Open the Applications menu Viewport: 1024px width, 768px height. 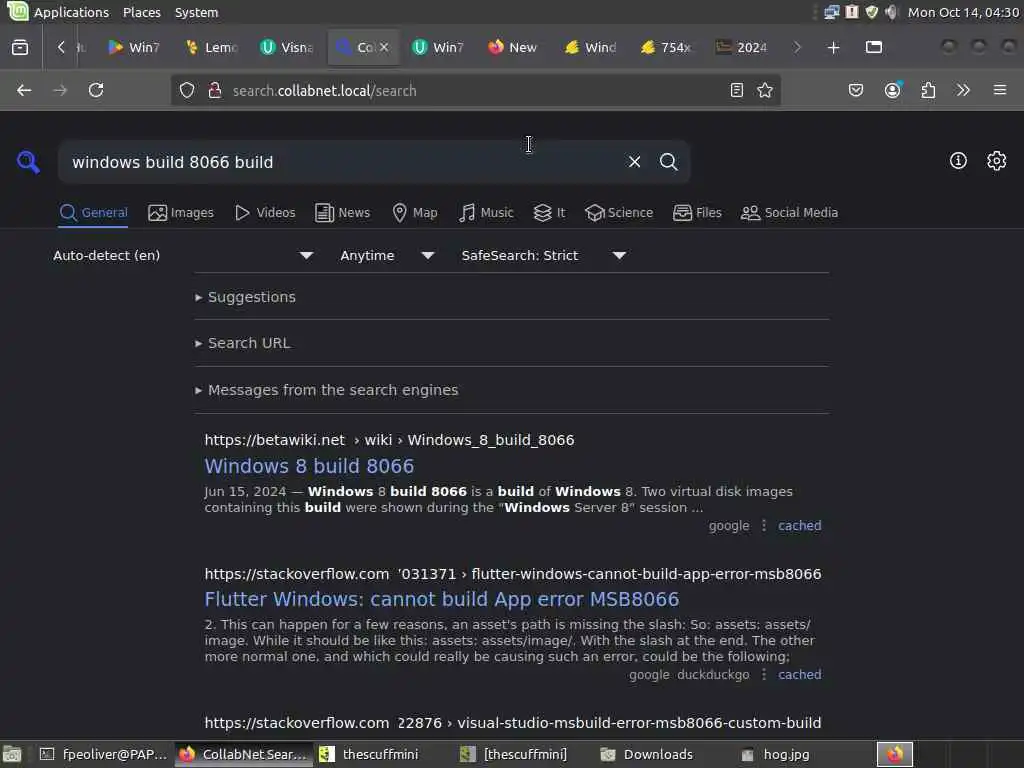pyautogui.click(x=58, y=12)
